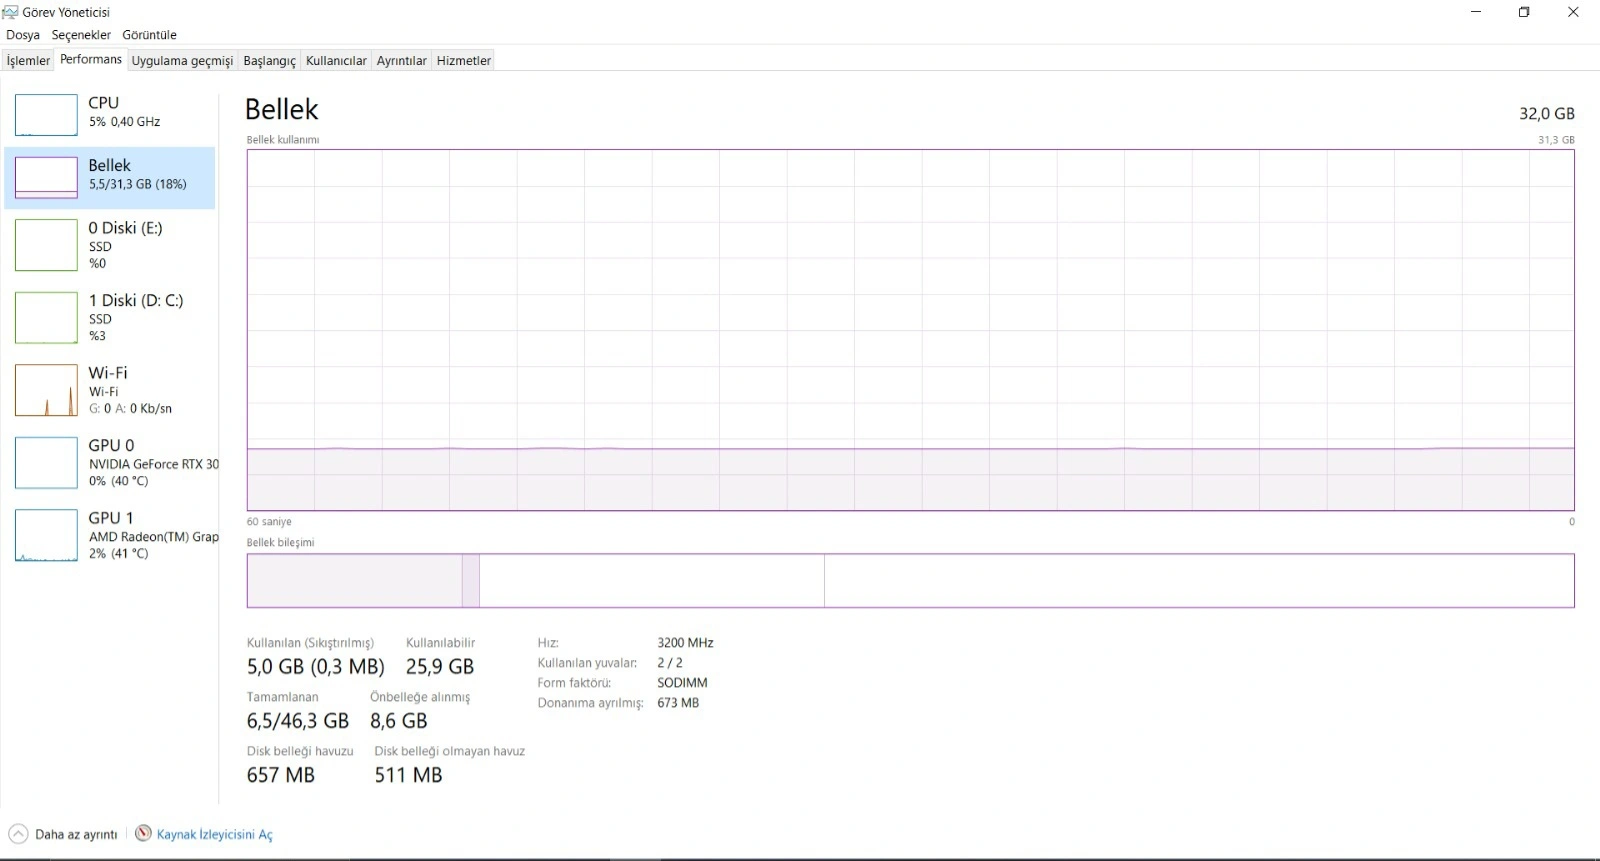The height and width of the screenshot is (861, 1600).
Task: Click the AMD Radeon(TM) graphics entry text
Action: point(154,537)
